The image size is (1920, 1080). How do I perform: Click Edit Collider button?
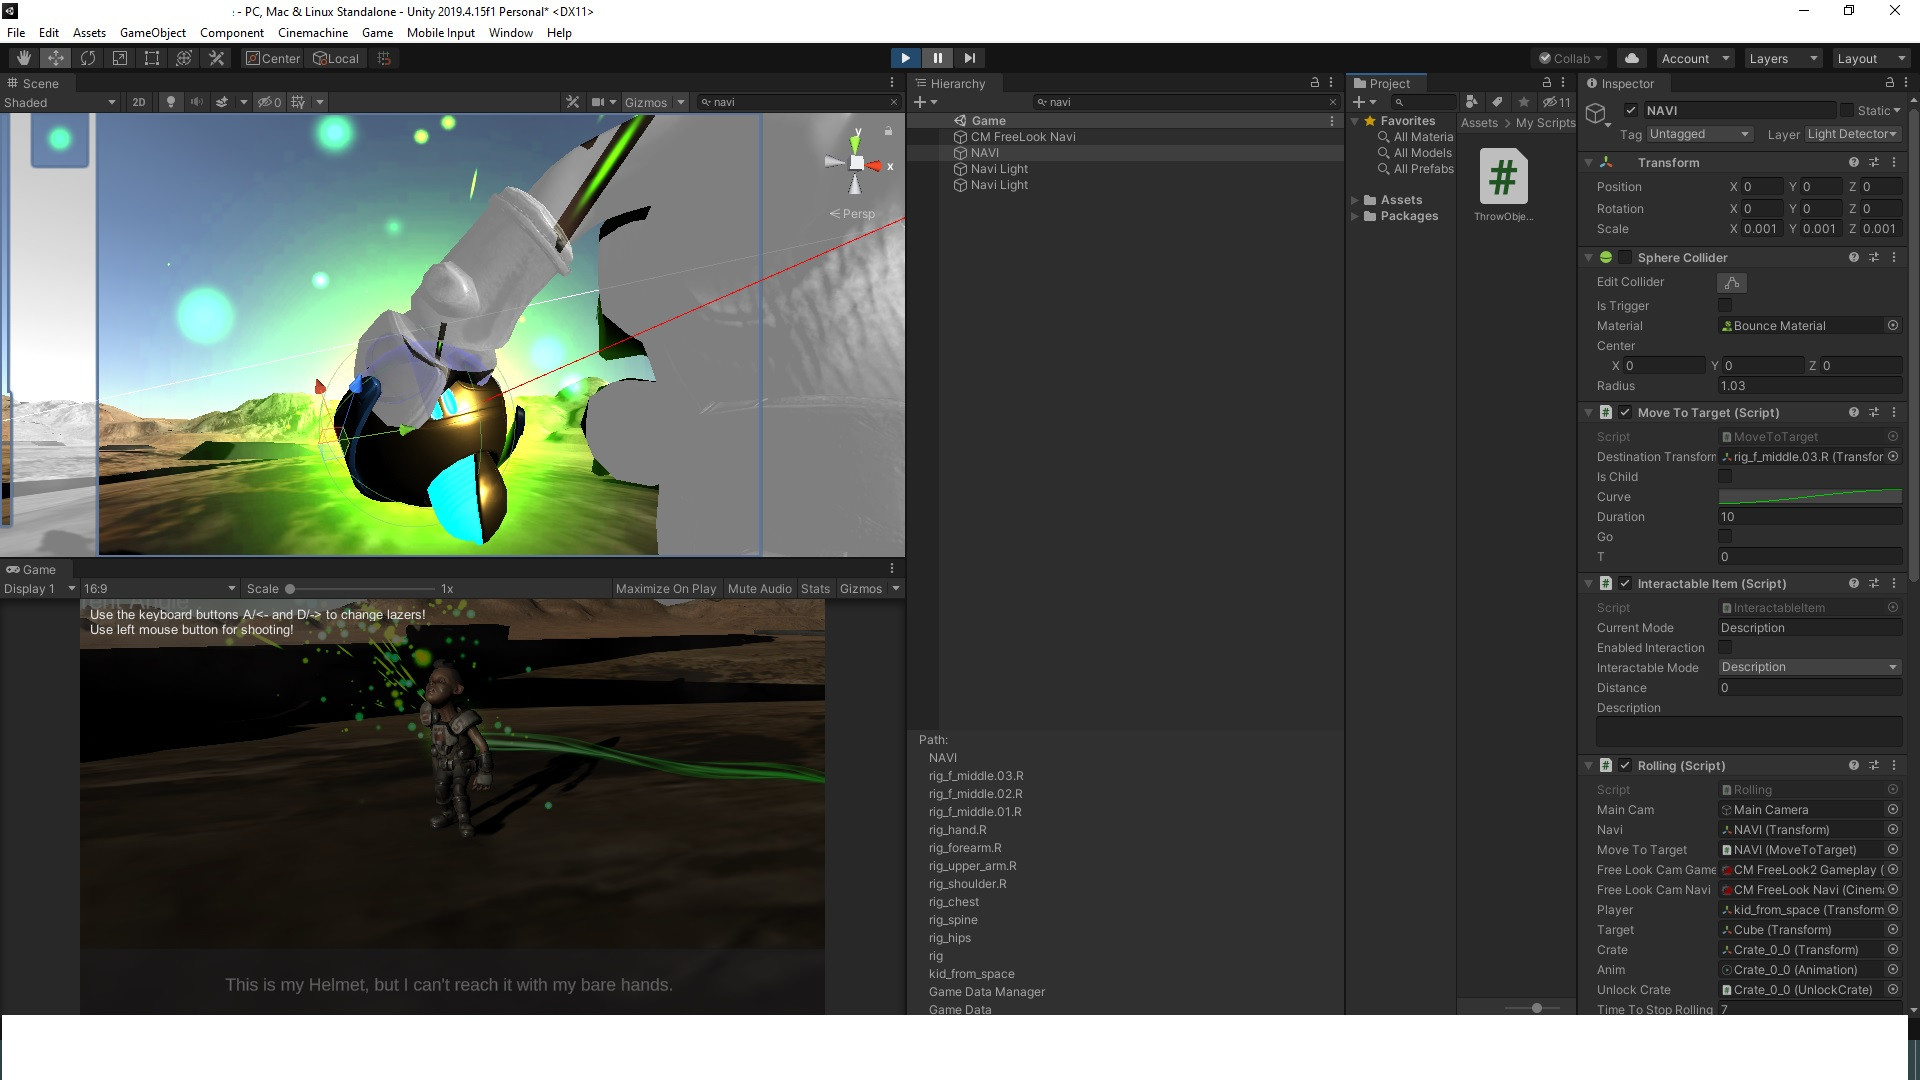click(1732, 283)
